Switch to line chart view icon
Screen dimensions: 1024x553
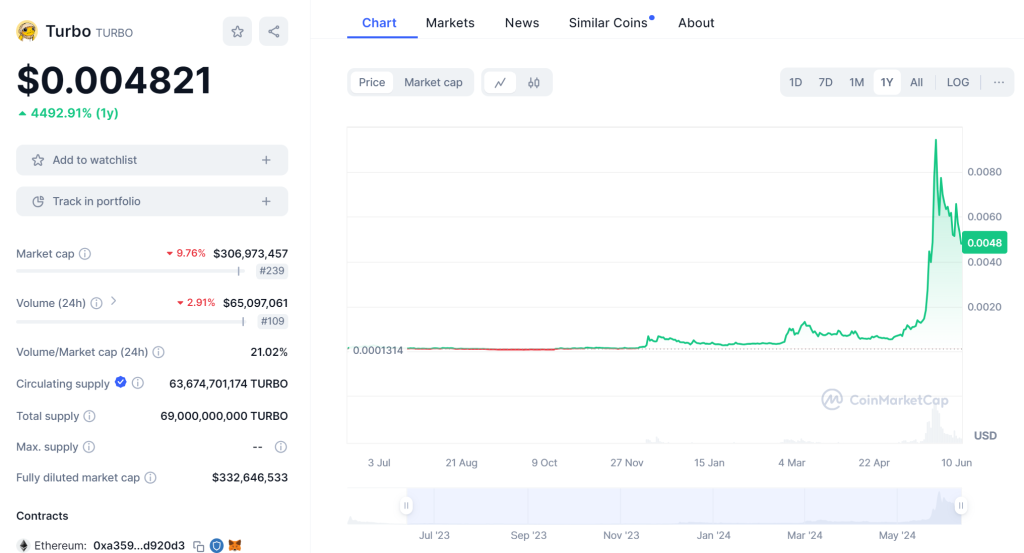(x=500, y=83)
